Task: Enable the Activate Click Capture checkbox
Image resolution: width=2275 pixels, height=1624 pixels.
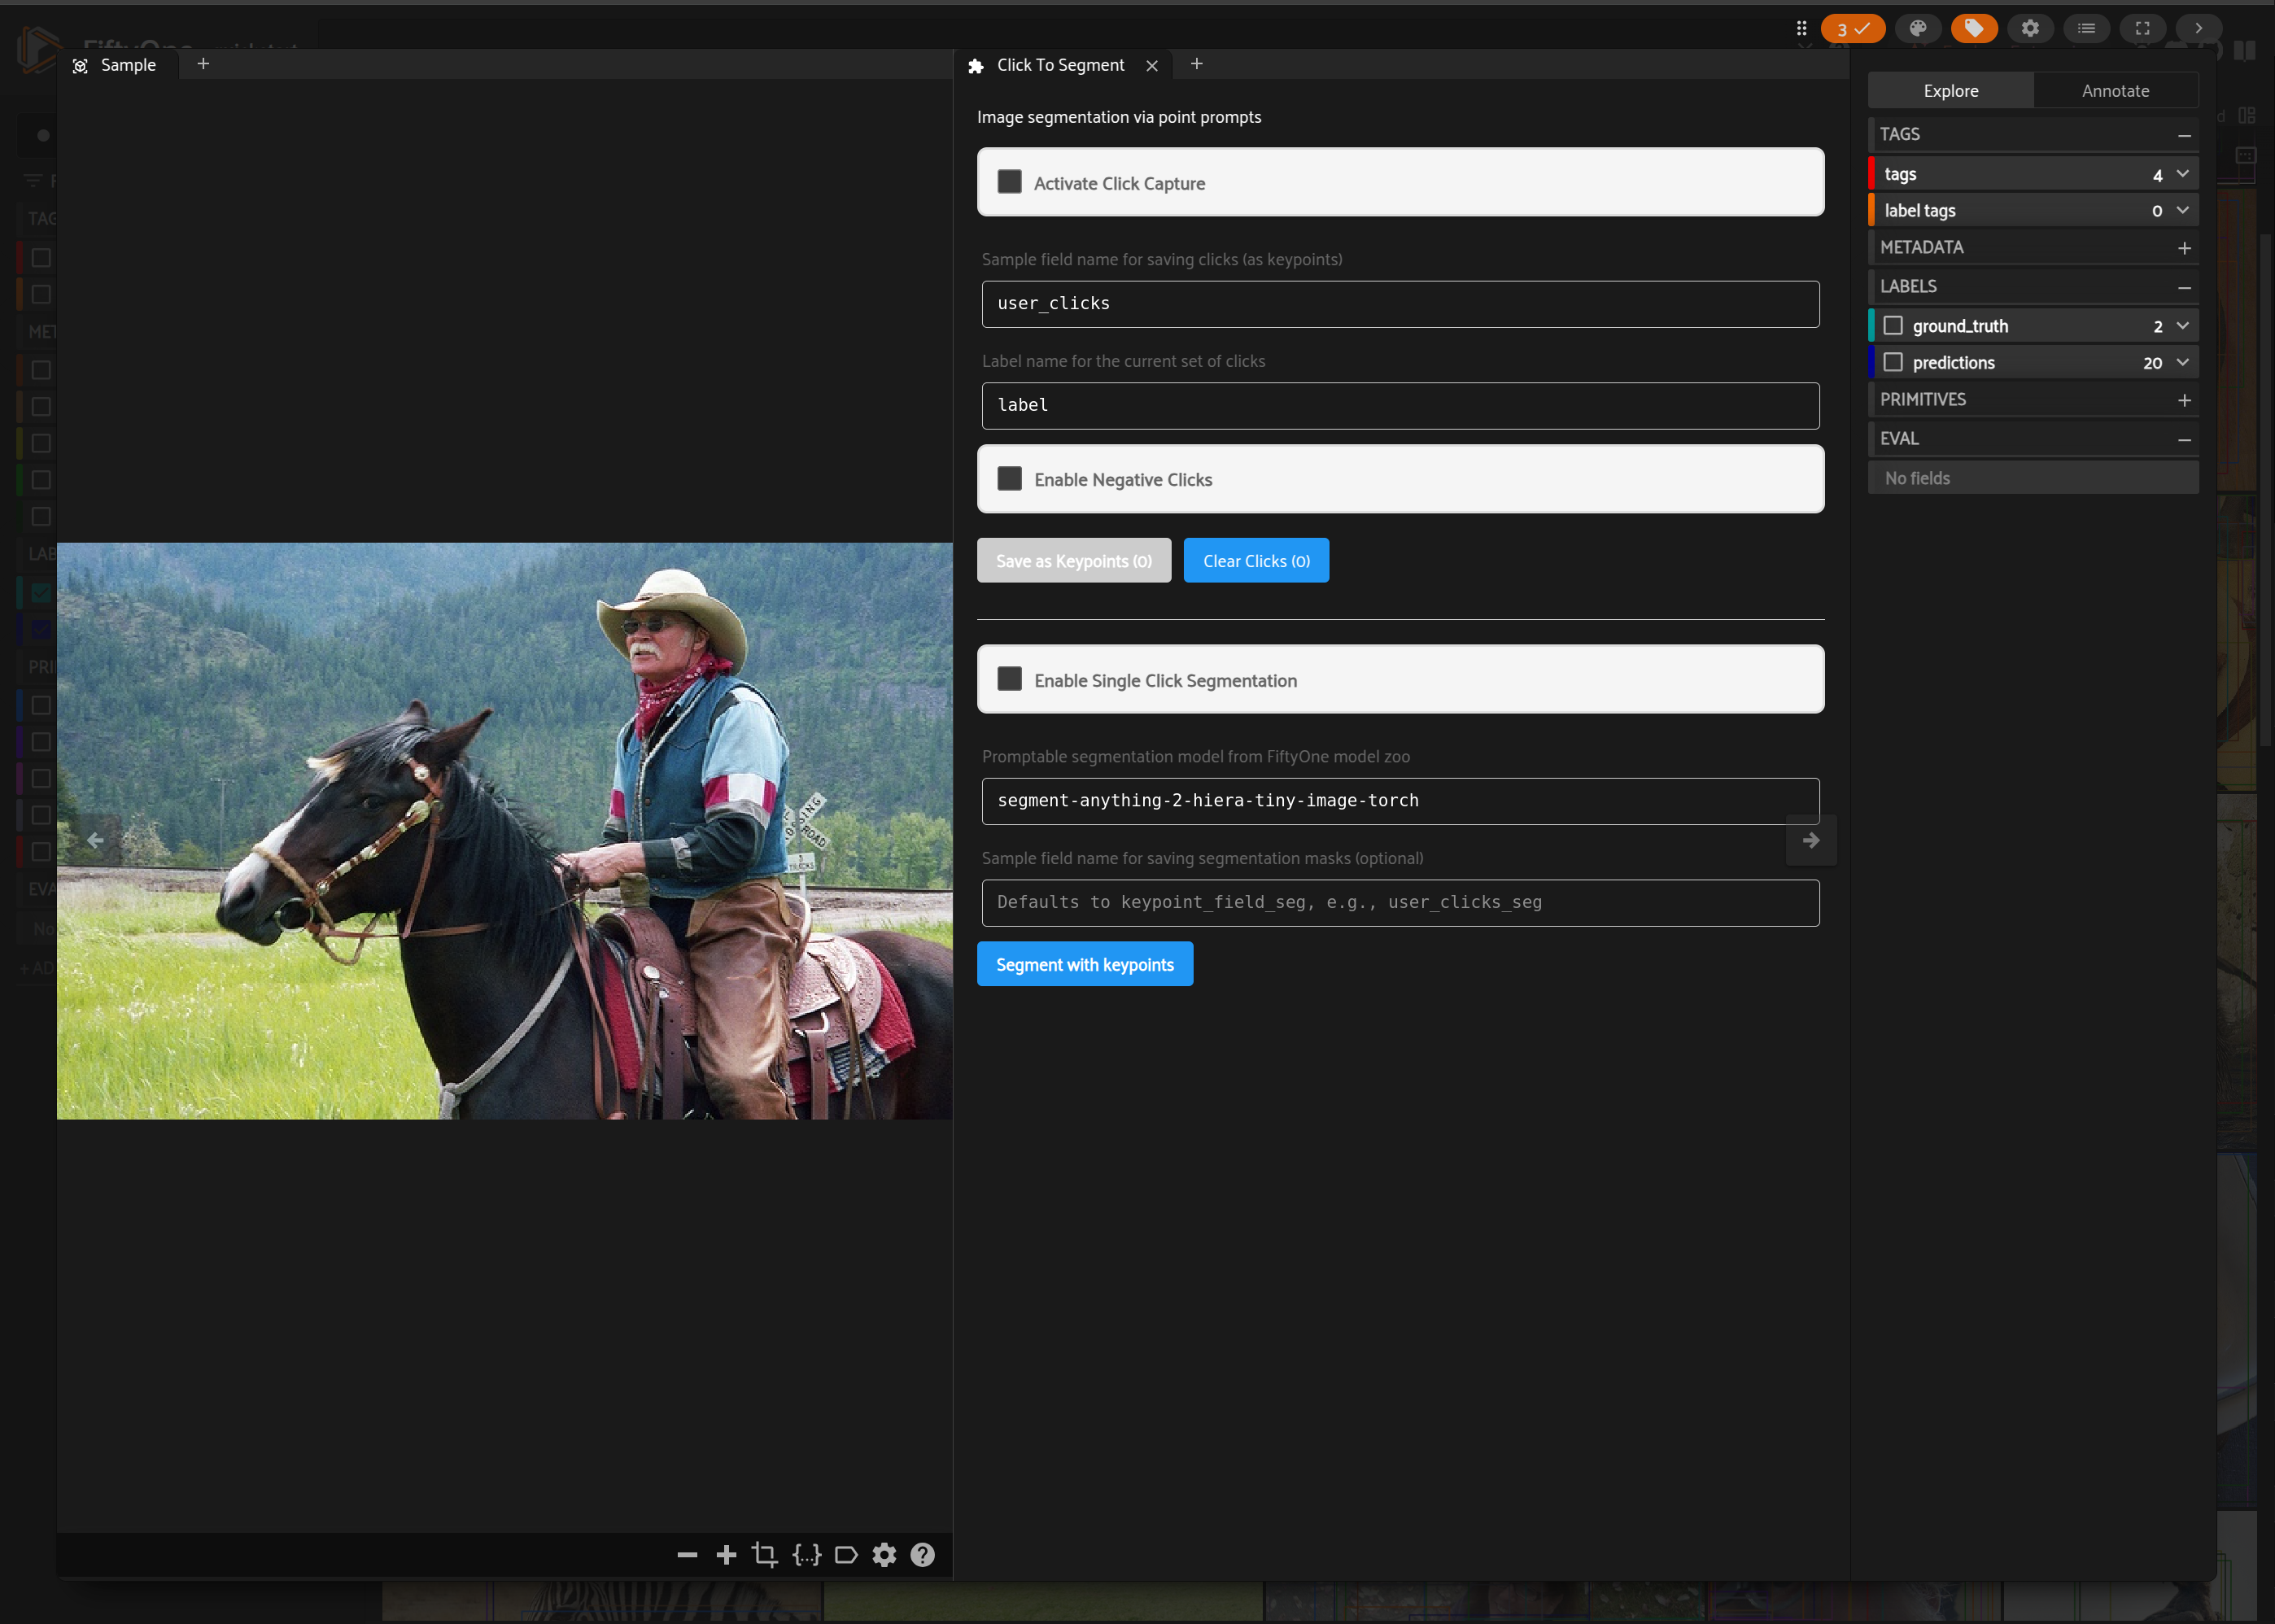Action: click(1009, 182)
